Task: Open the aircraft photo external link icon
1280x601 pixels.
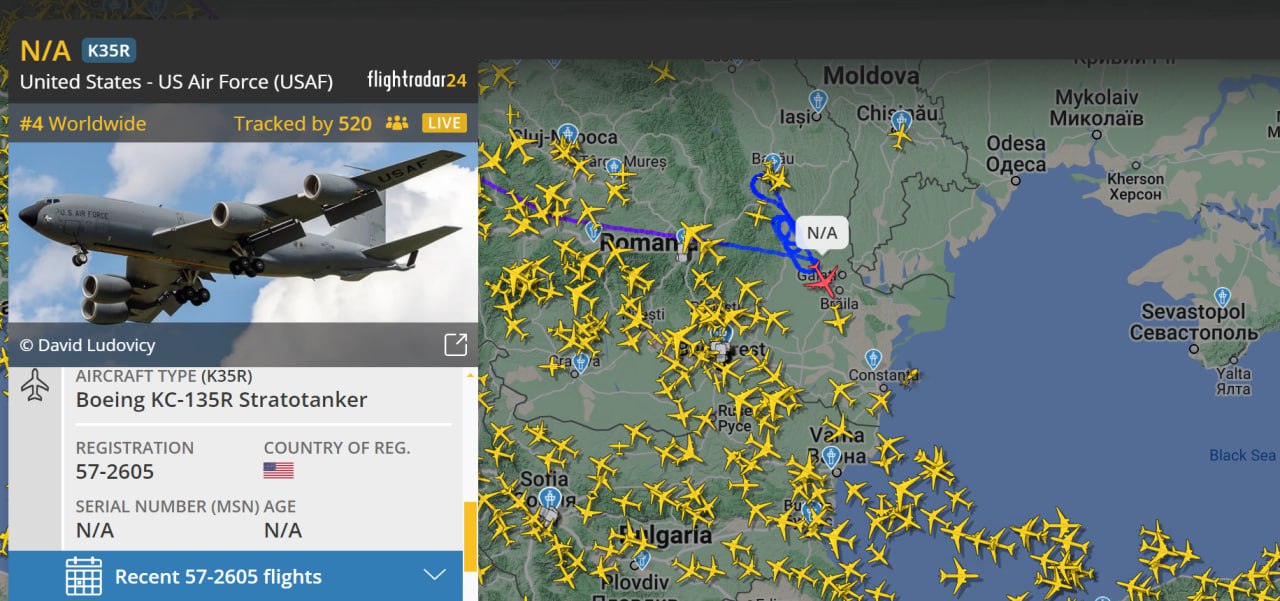Action: click(455, 345)
